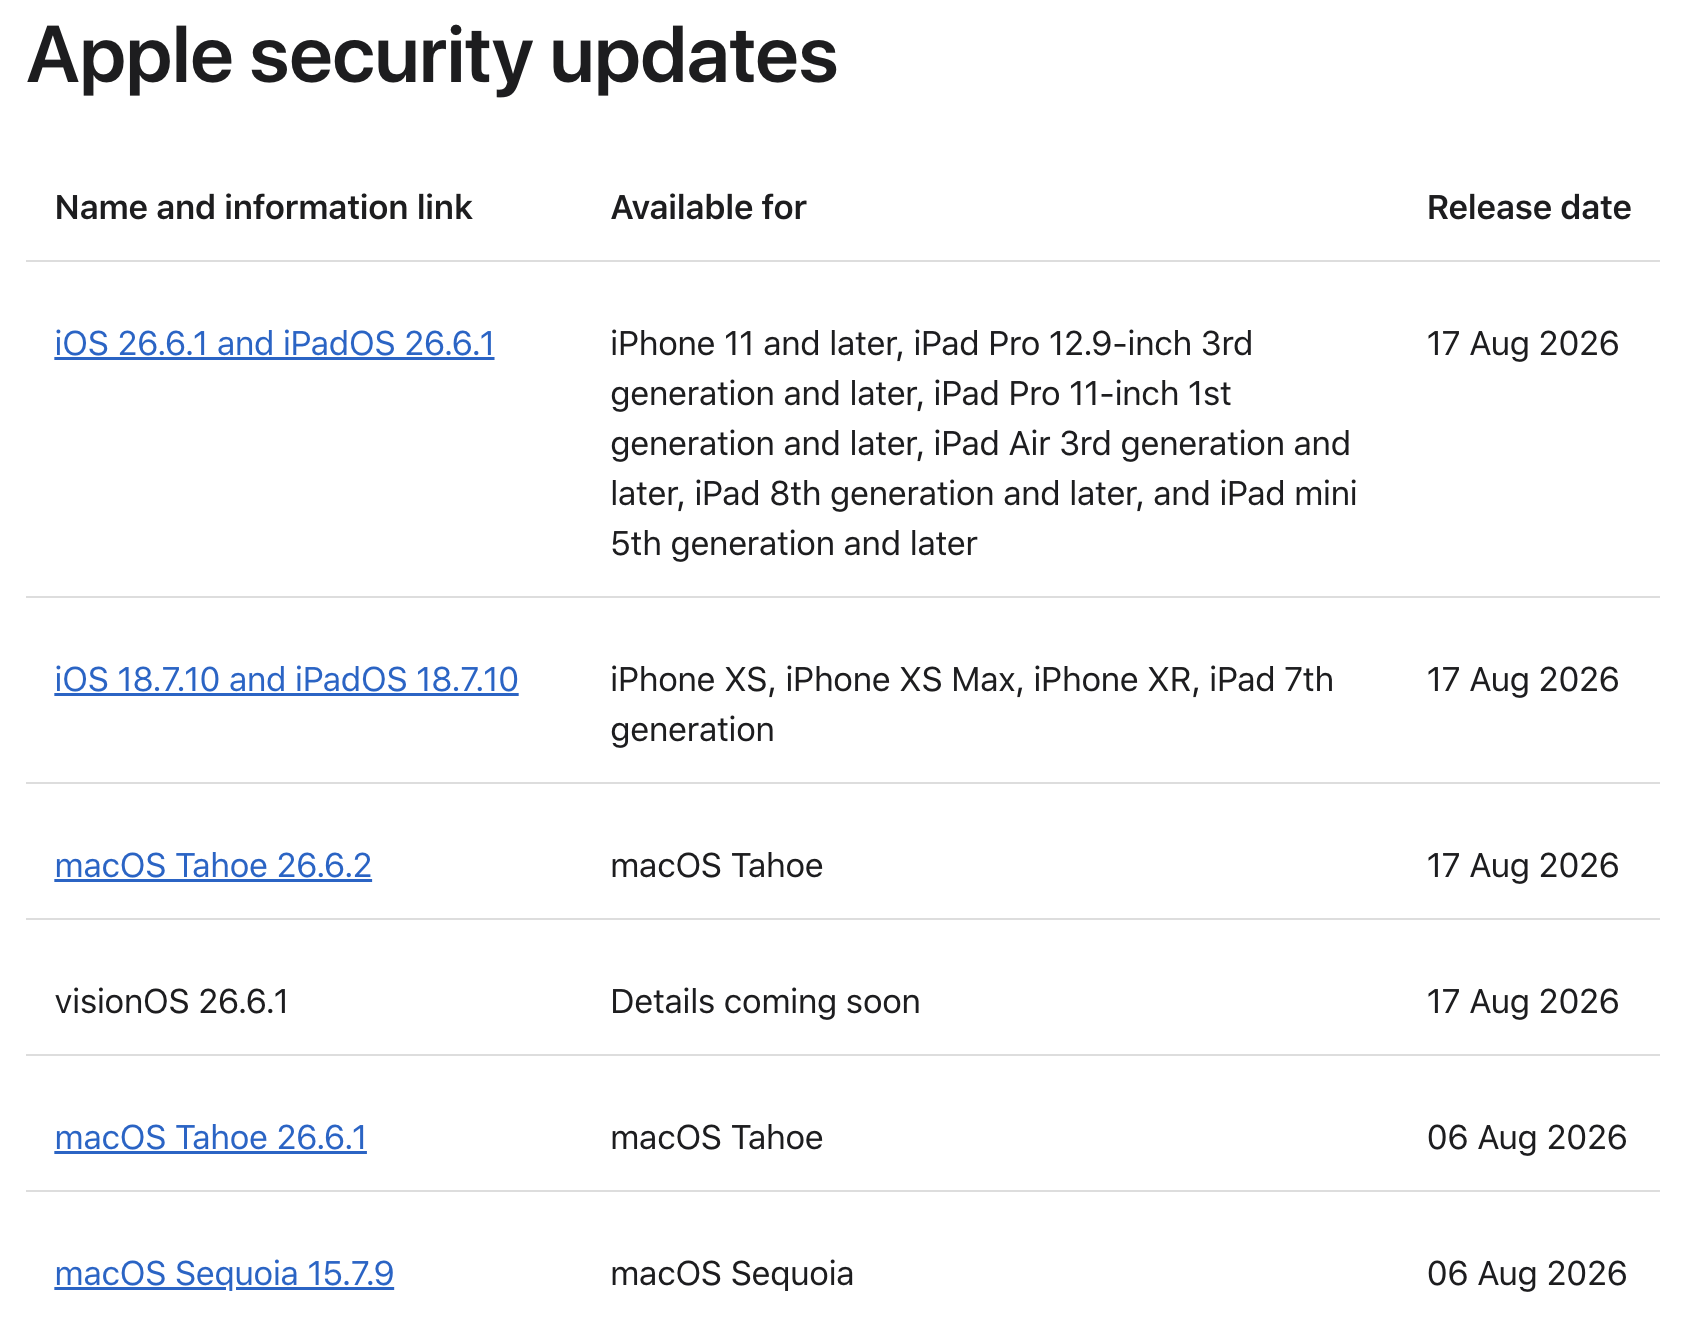Click the Apple security updates heading
The height and width of the screenshot is (1326, 1704).
pos(432,56)
